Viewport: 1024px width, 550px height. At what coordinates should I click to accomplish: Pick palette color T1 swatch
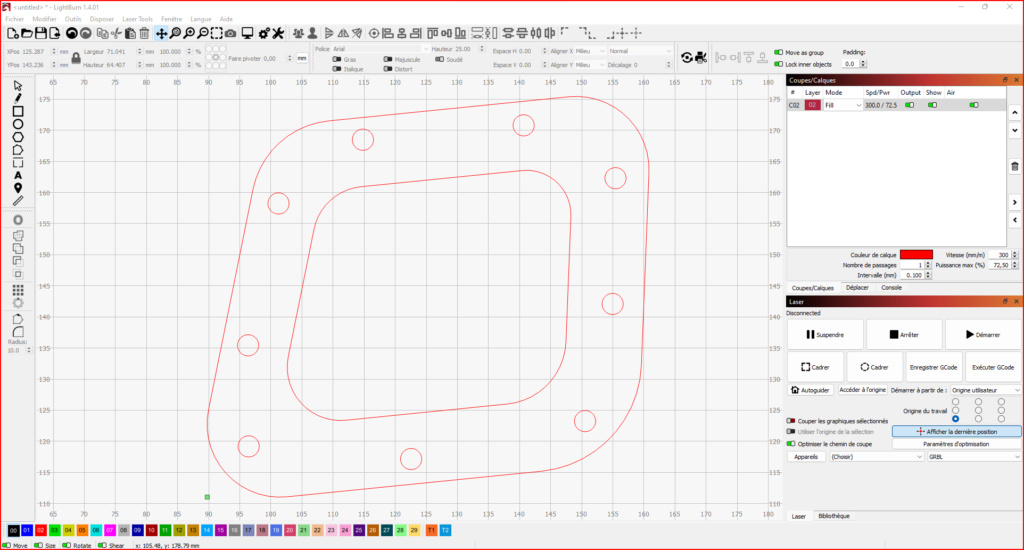[x=431, y=530]
